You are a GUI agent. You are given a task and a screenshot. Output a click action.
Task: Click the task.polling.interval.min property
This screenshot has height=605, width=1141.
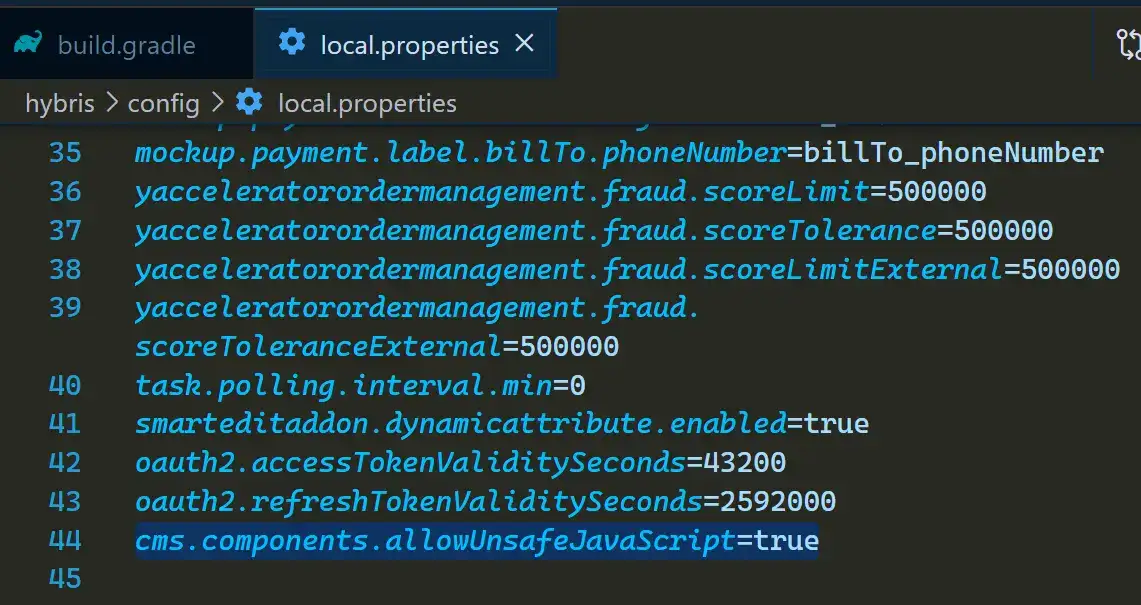pos(343,385)
